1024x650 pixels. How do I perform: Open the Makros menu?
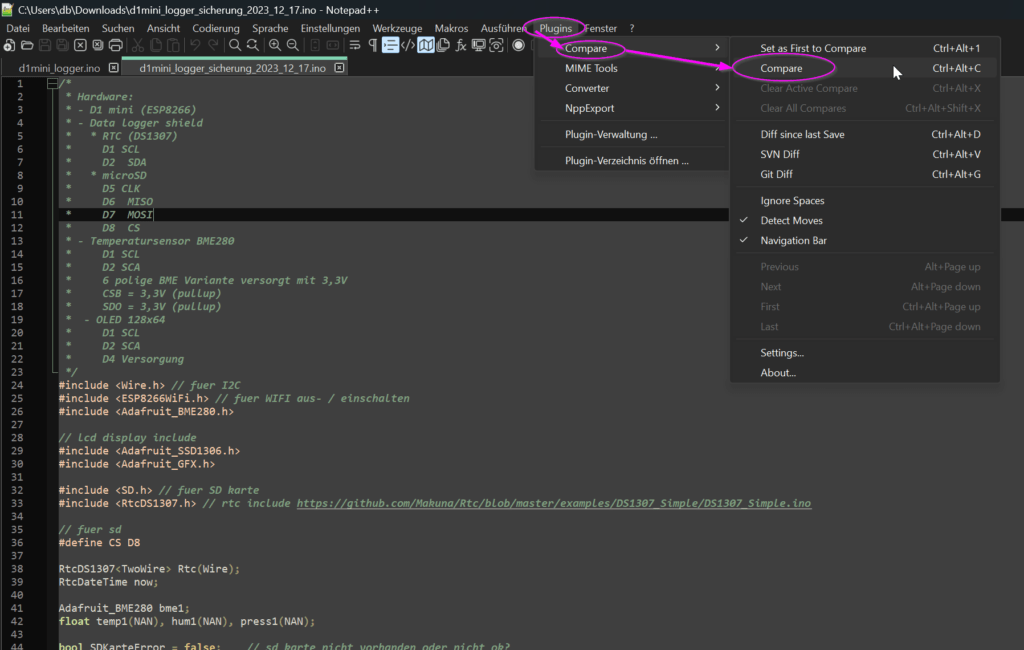click(x=451, y=28)
